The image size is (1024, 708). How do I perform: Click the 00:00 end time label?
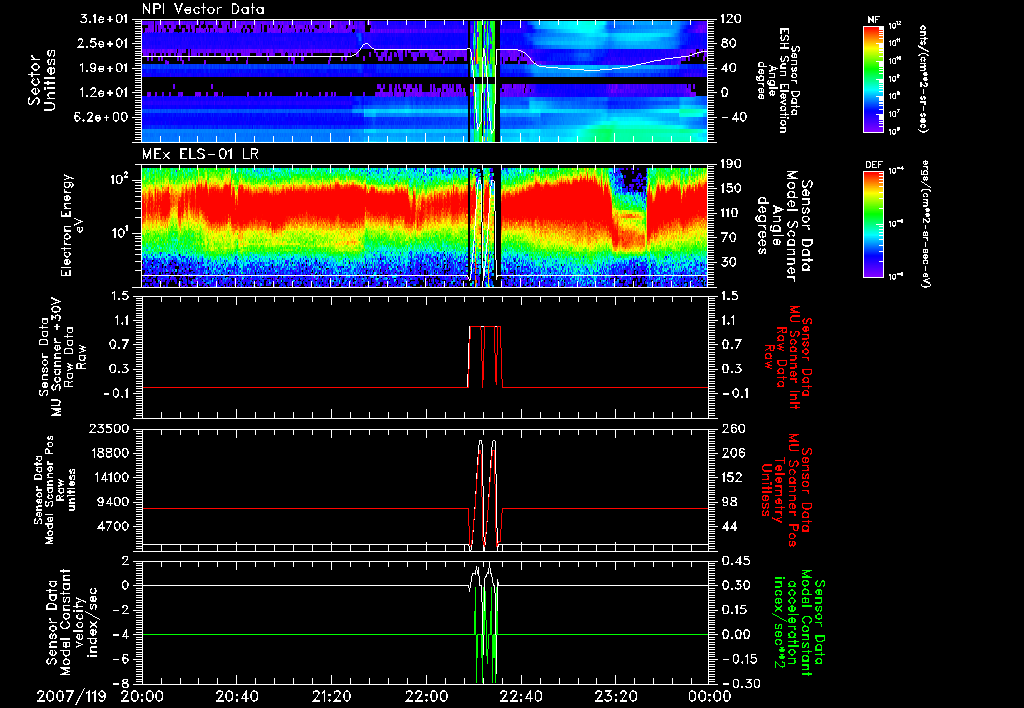[709, 695]
